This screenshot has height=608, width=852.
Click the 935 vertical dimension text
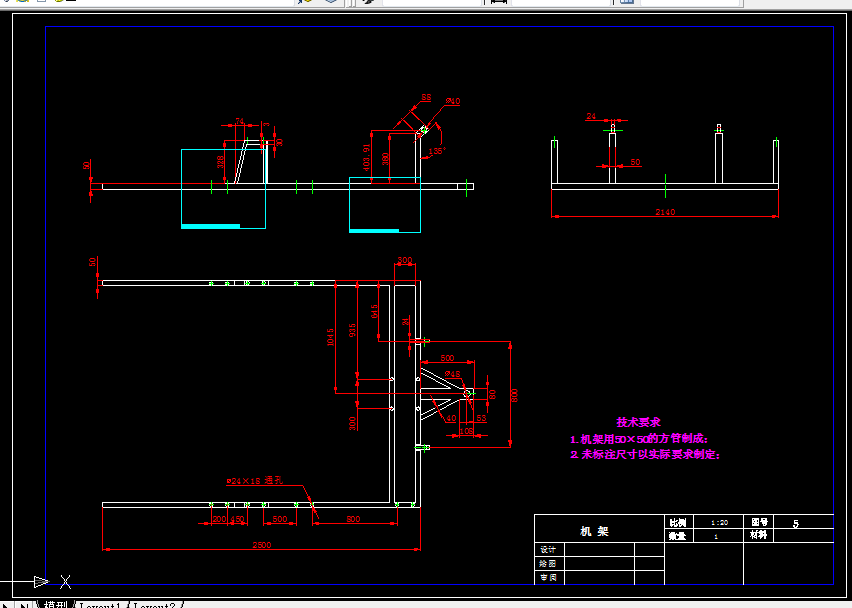352,330
